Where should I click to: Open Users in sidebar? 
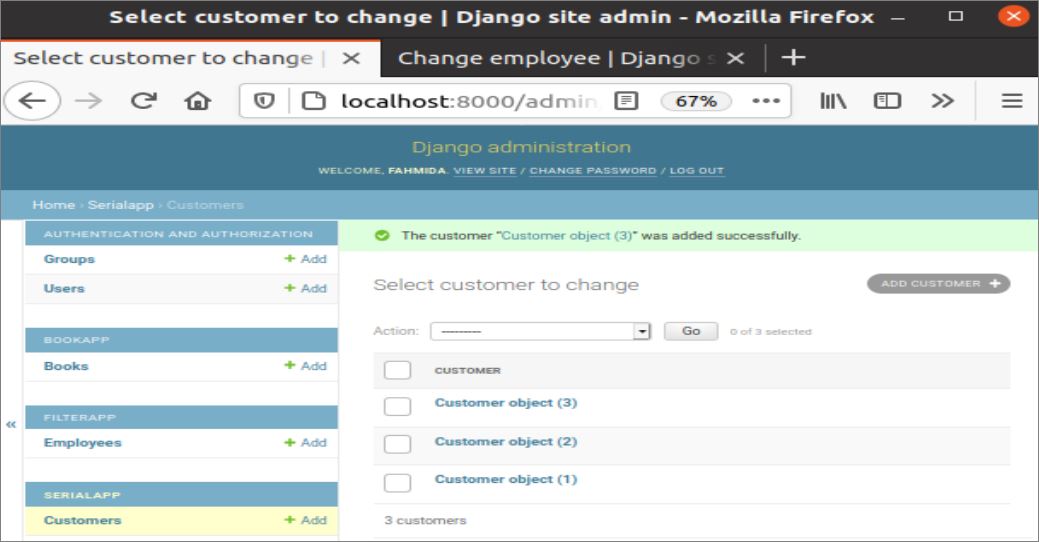coord(64,288)
